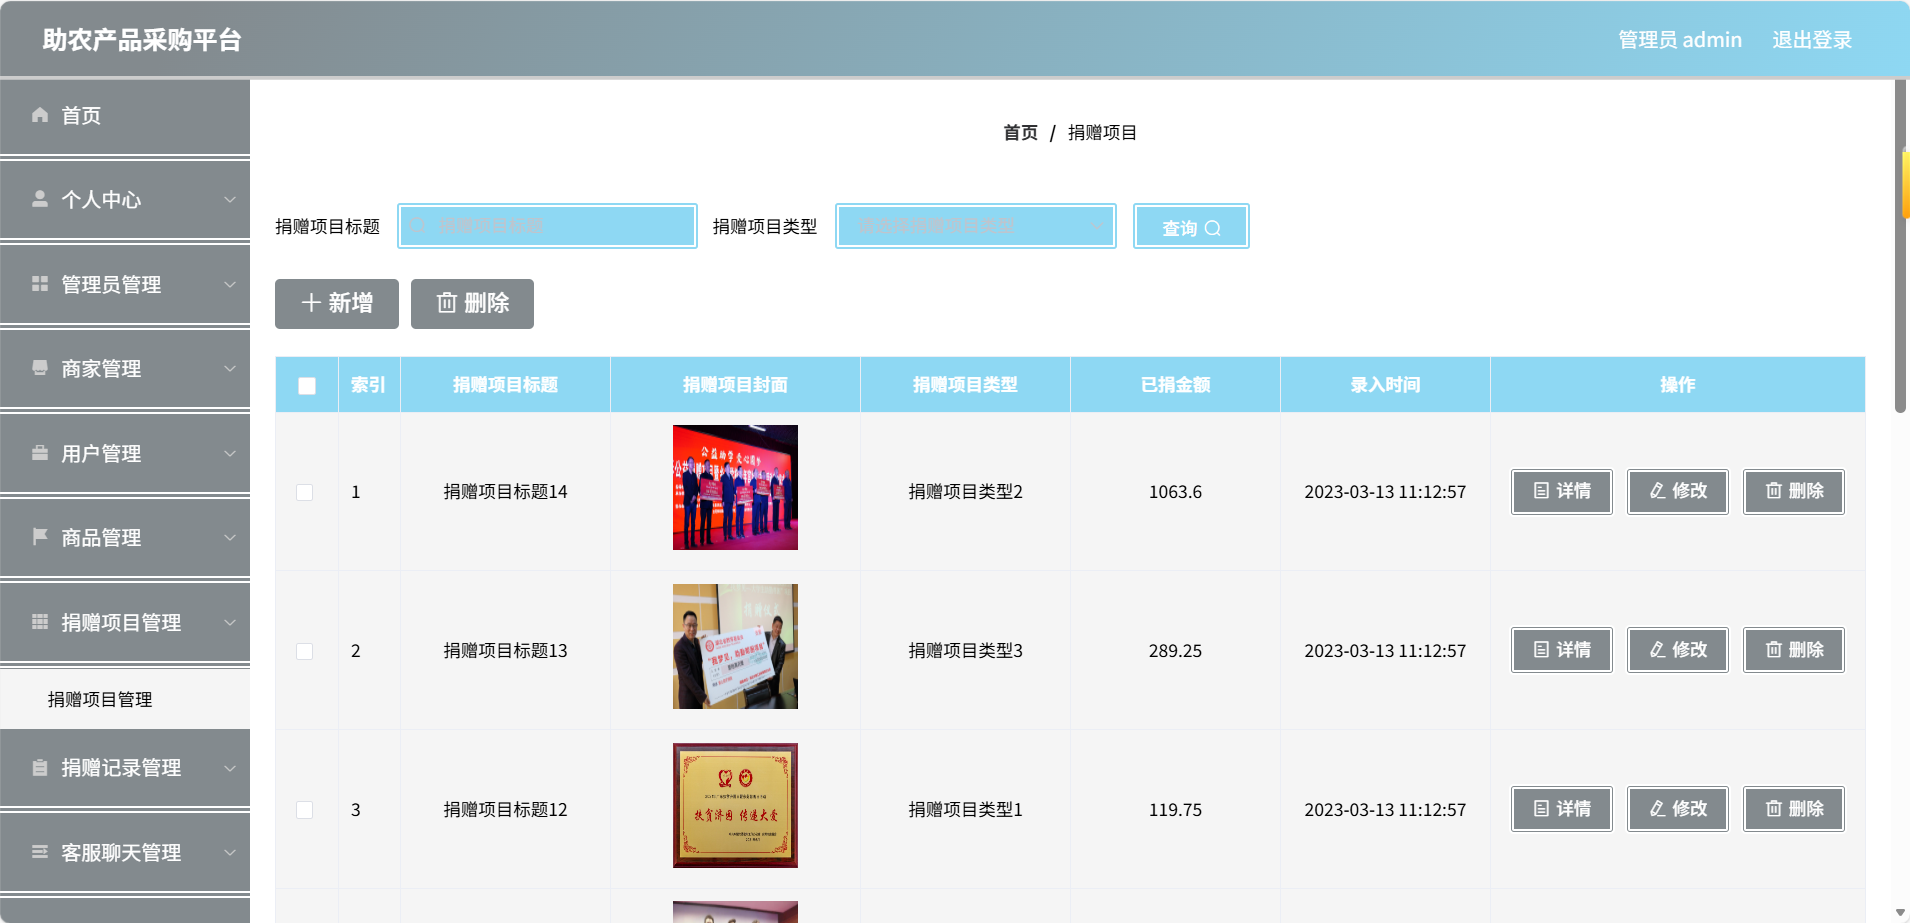Click 删除 for row 捐赠项目标题12
Image resolution: width=1910 pixels, height=923 pixels.
pos(1794,809)
